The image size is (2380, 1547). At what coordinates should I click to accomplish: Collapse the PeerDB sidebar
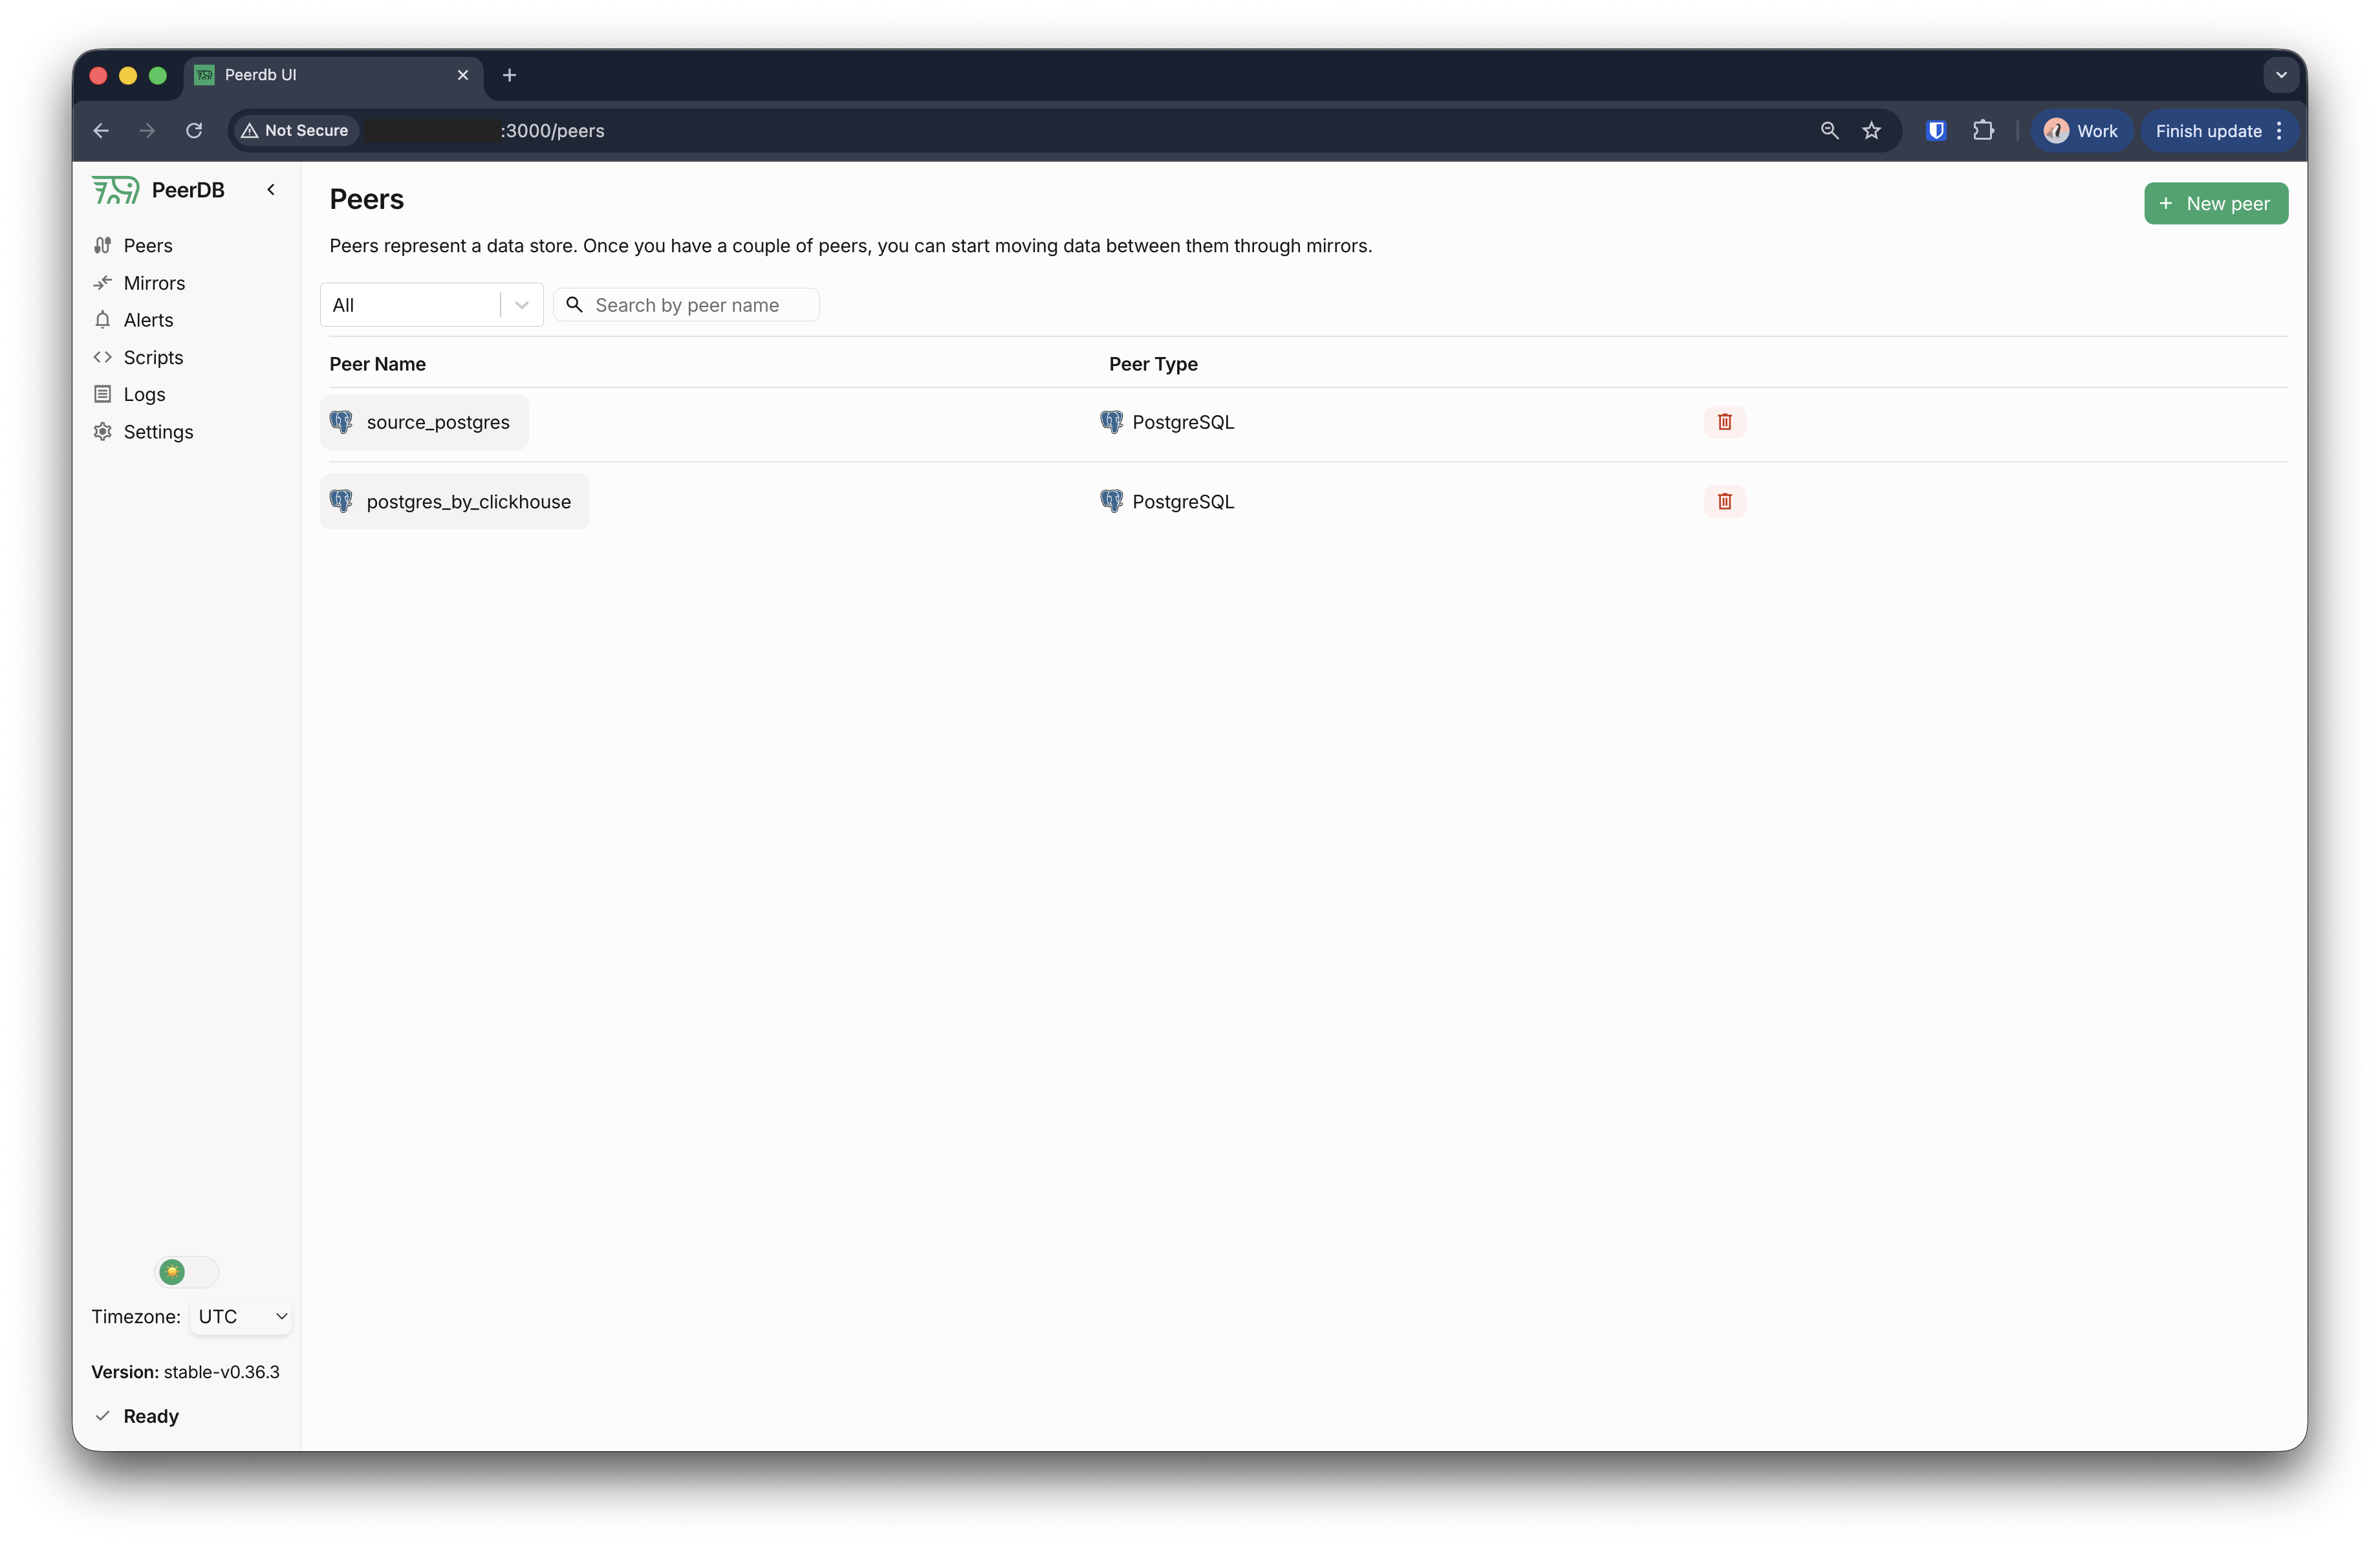(x=271, y=190)
